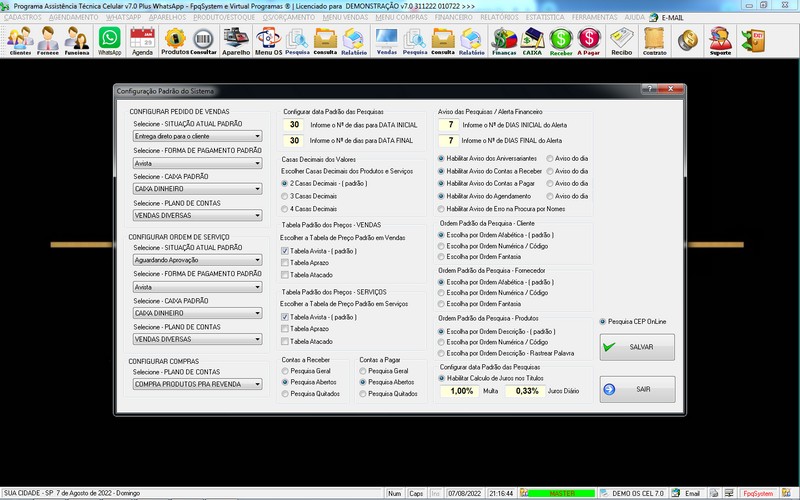
Task: Open the Vendas monitor icon
Action: point(386,41)
